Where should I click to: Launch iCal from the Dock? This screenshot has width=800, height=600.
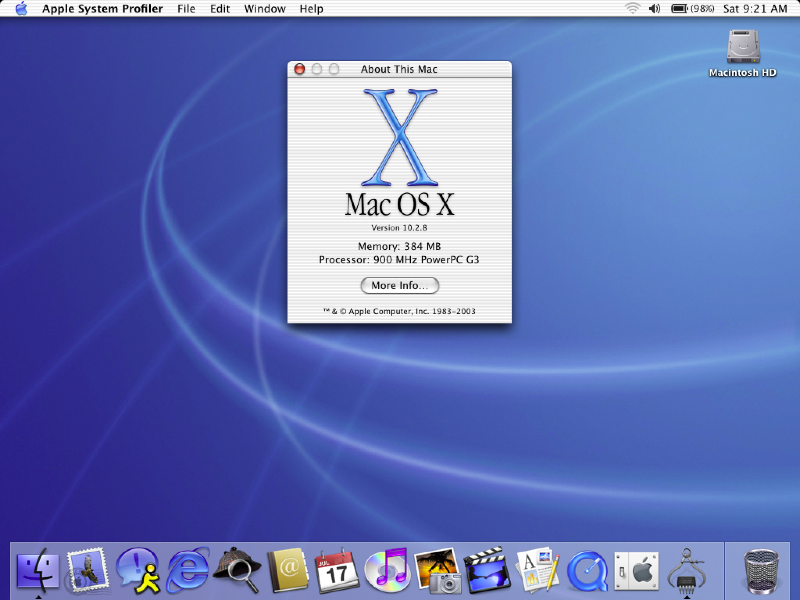(337, 570)
